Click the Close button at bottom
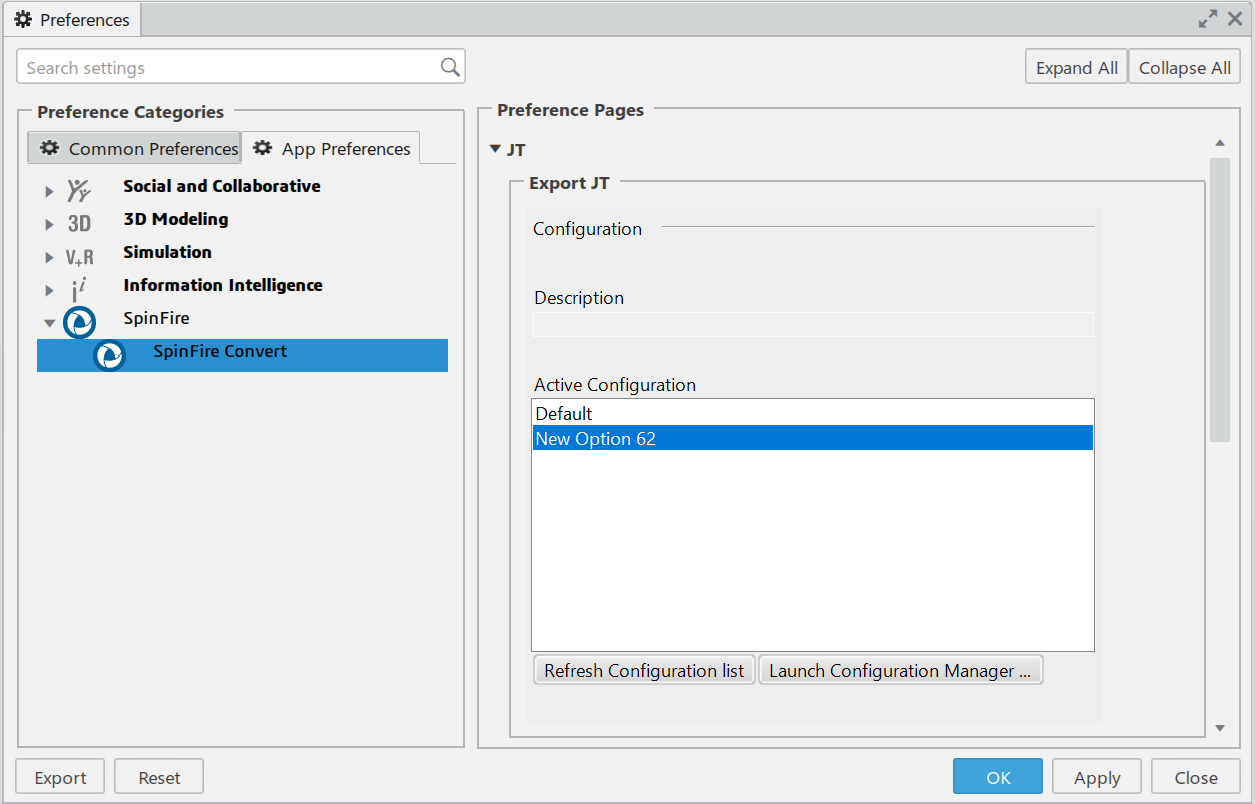 click(1196, 777)
